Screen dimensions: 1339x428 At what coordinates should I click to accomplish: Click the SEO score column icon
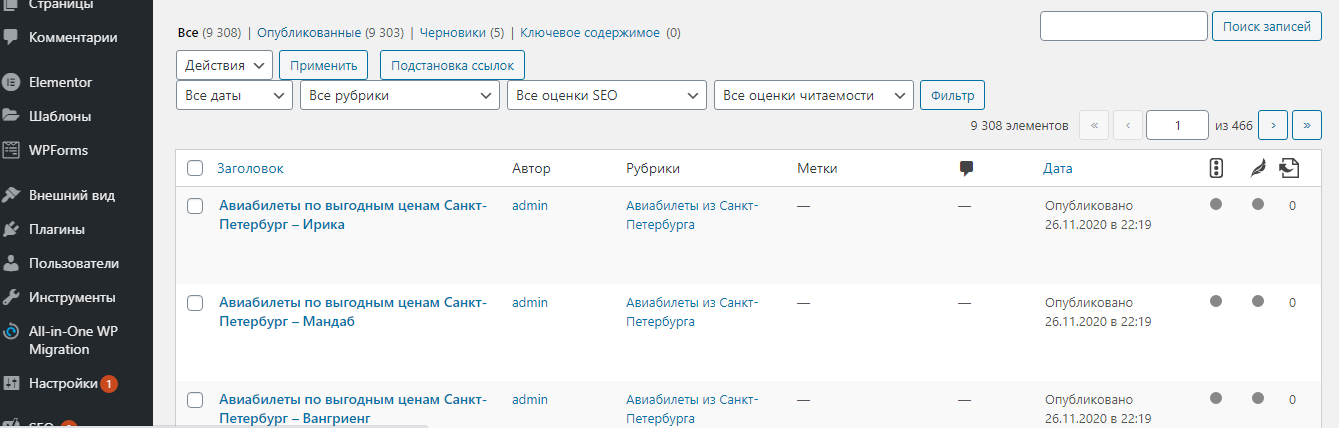1216,169
